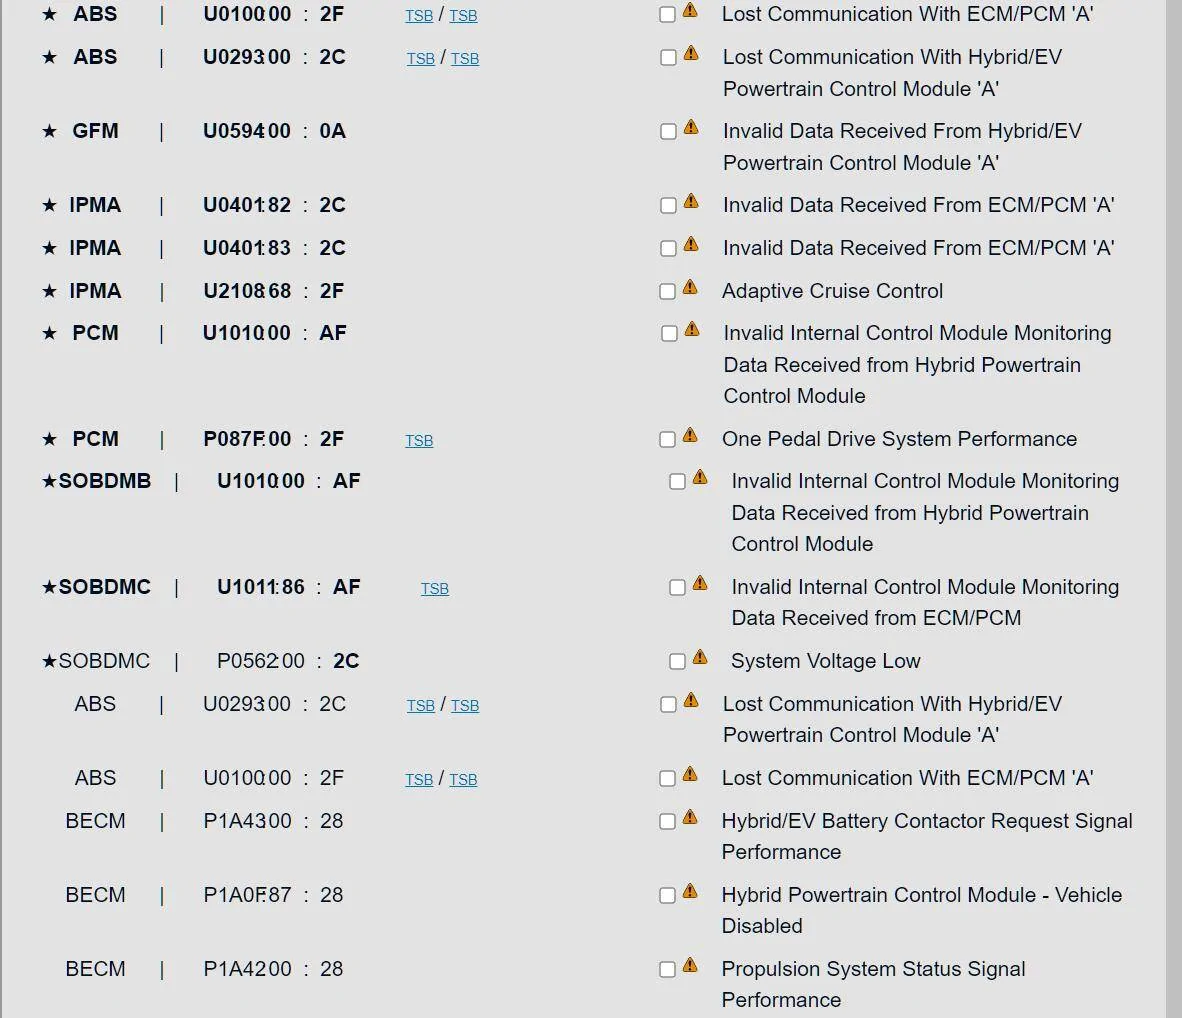The image size is (1182, 1018).
Task: Open second TSB link of starred ABS U0100:00
Action: coord(464,16)
